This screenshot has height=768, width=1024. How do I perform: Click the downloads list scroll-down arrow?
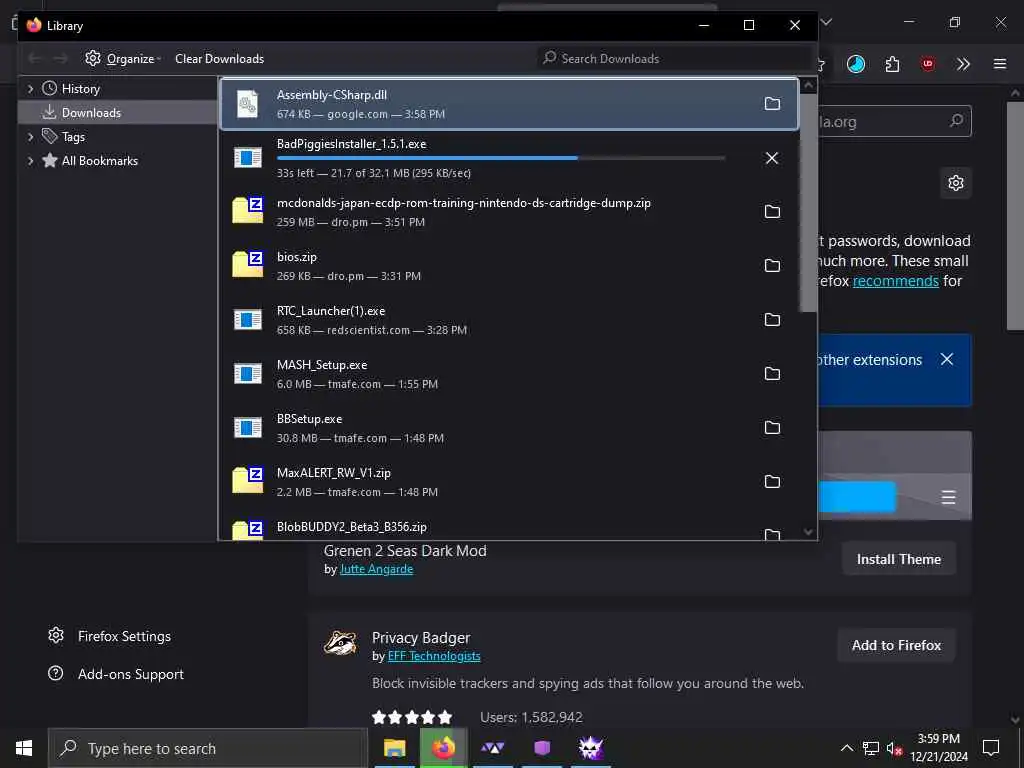(808, 532)
